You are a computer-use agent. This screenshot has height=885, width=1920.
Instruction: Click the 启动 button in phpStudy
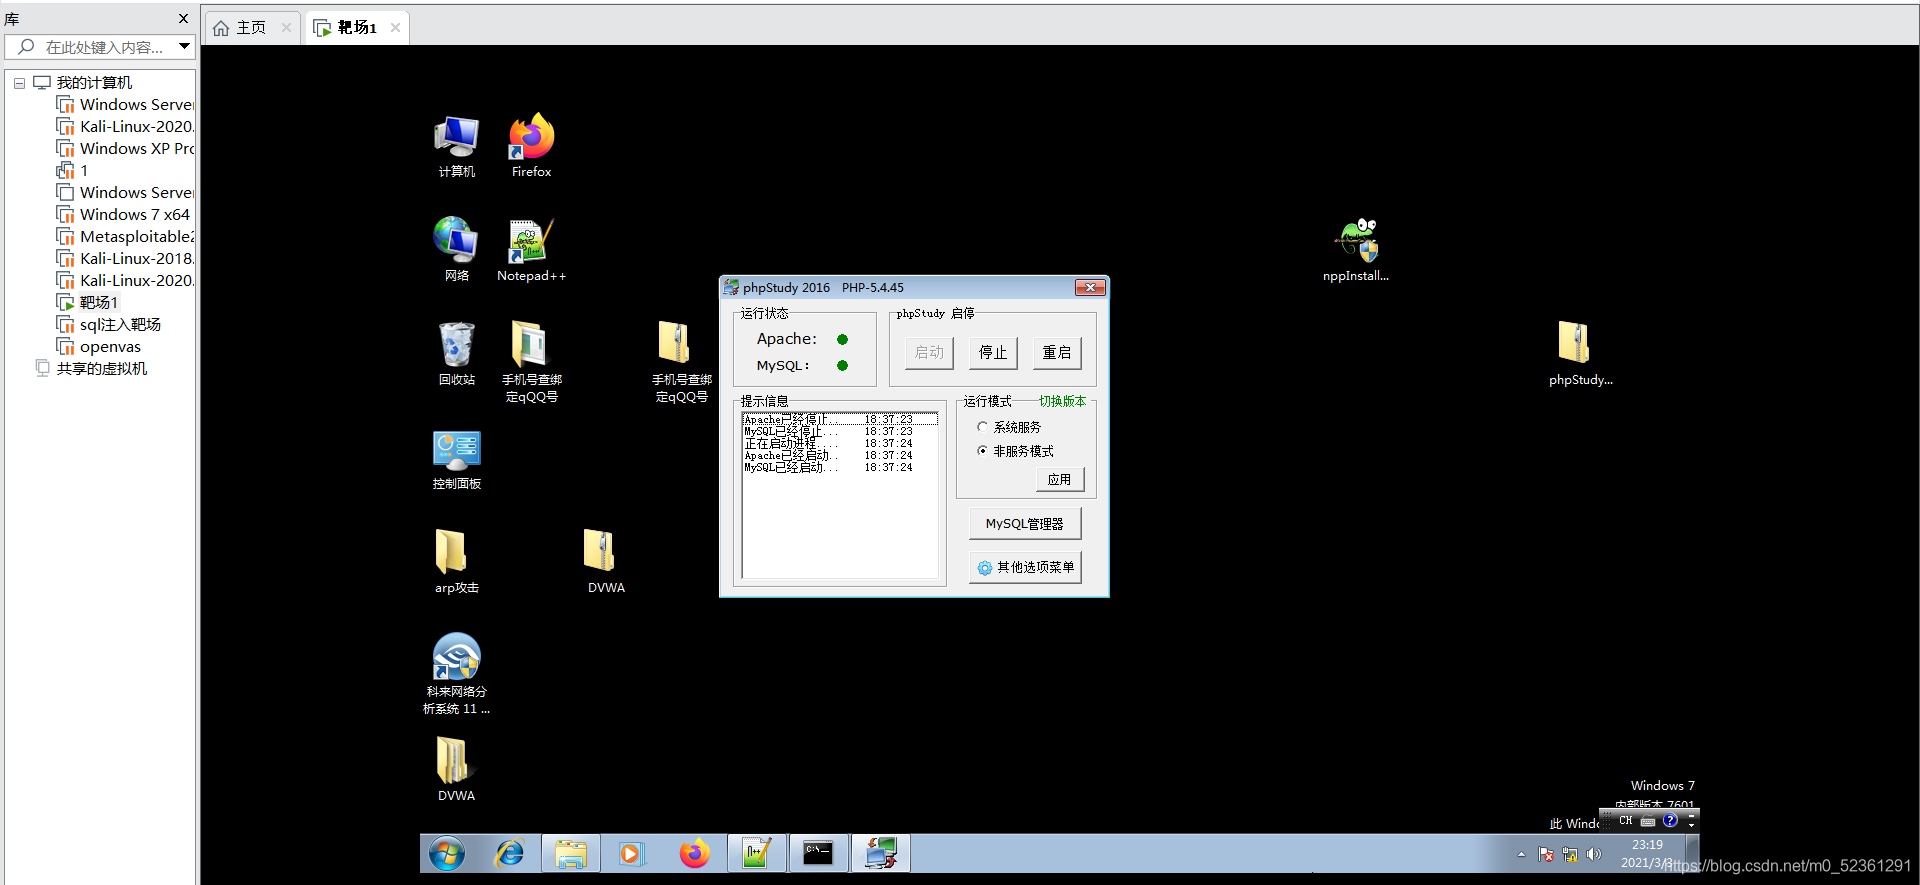929,353
